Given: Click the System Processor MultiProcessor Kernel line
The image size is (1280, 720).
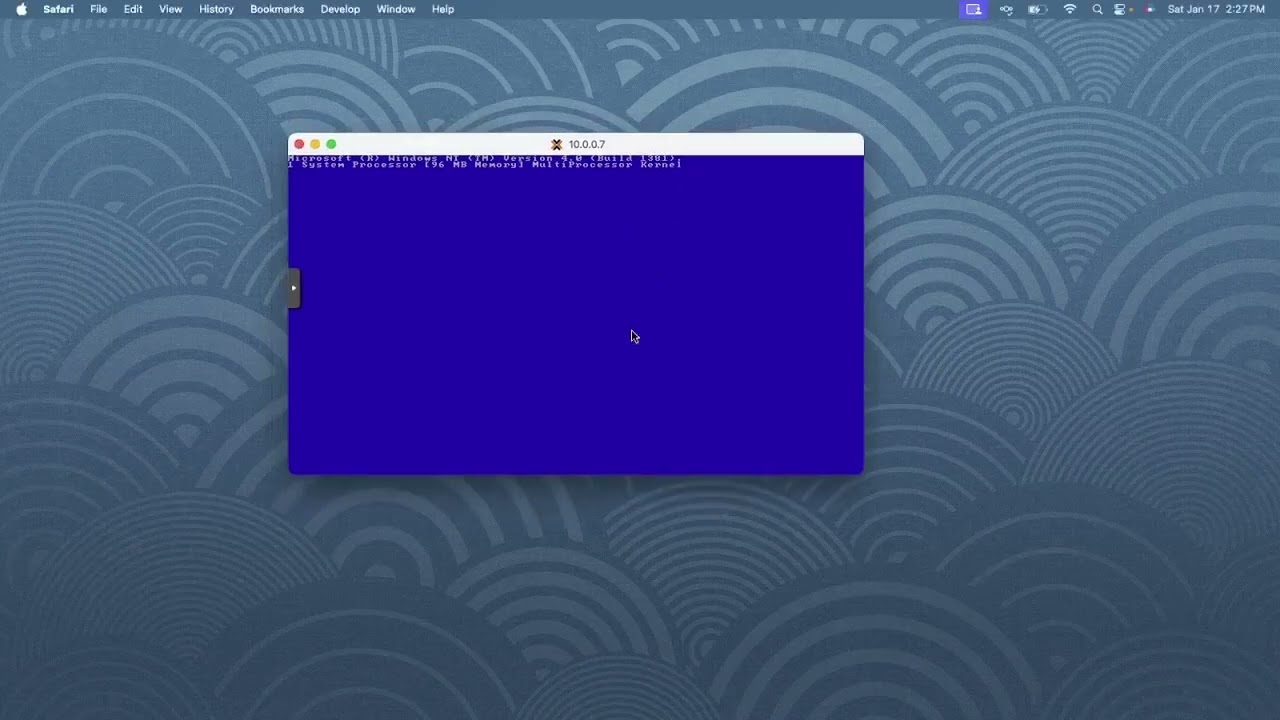Looking at the screenshot, I should pyautogui.click(x=485, y=165).
